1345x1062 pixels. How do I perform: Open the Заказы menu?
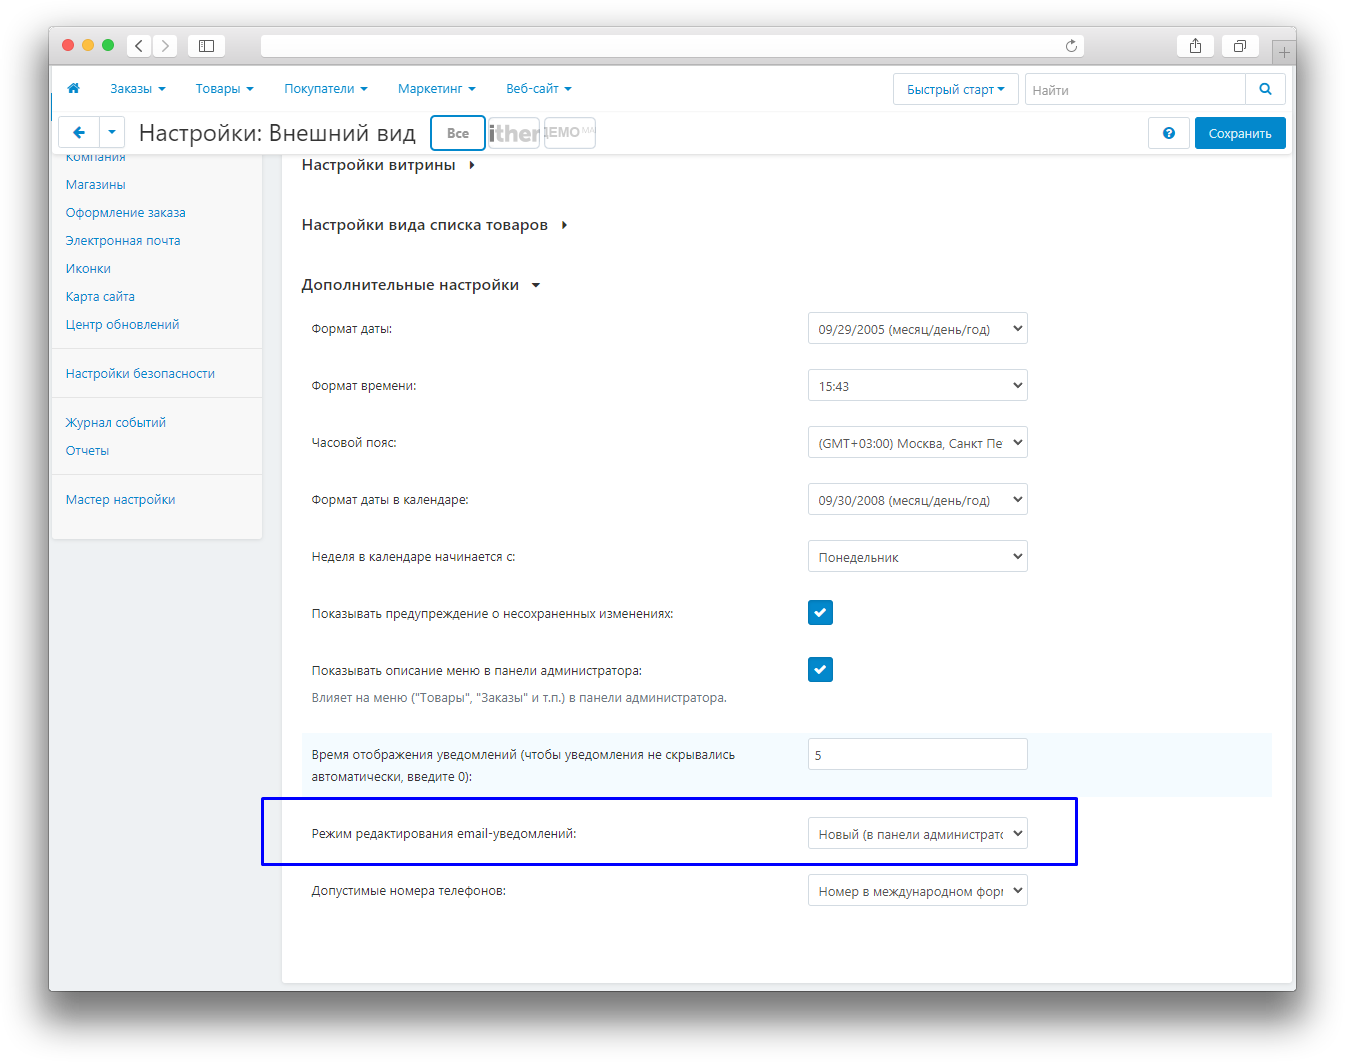click(138, 89)
